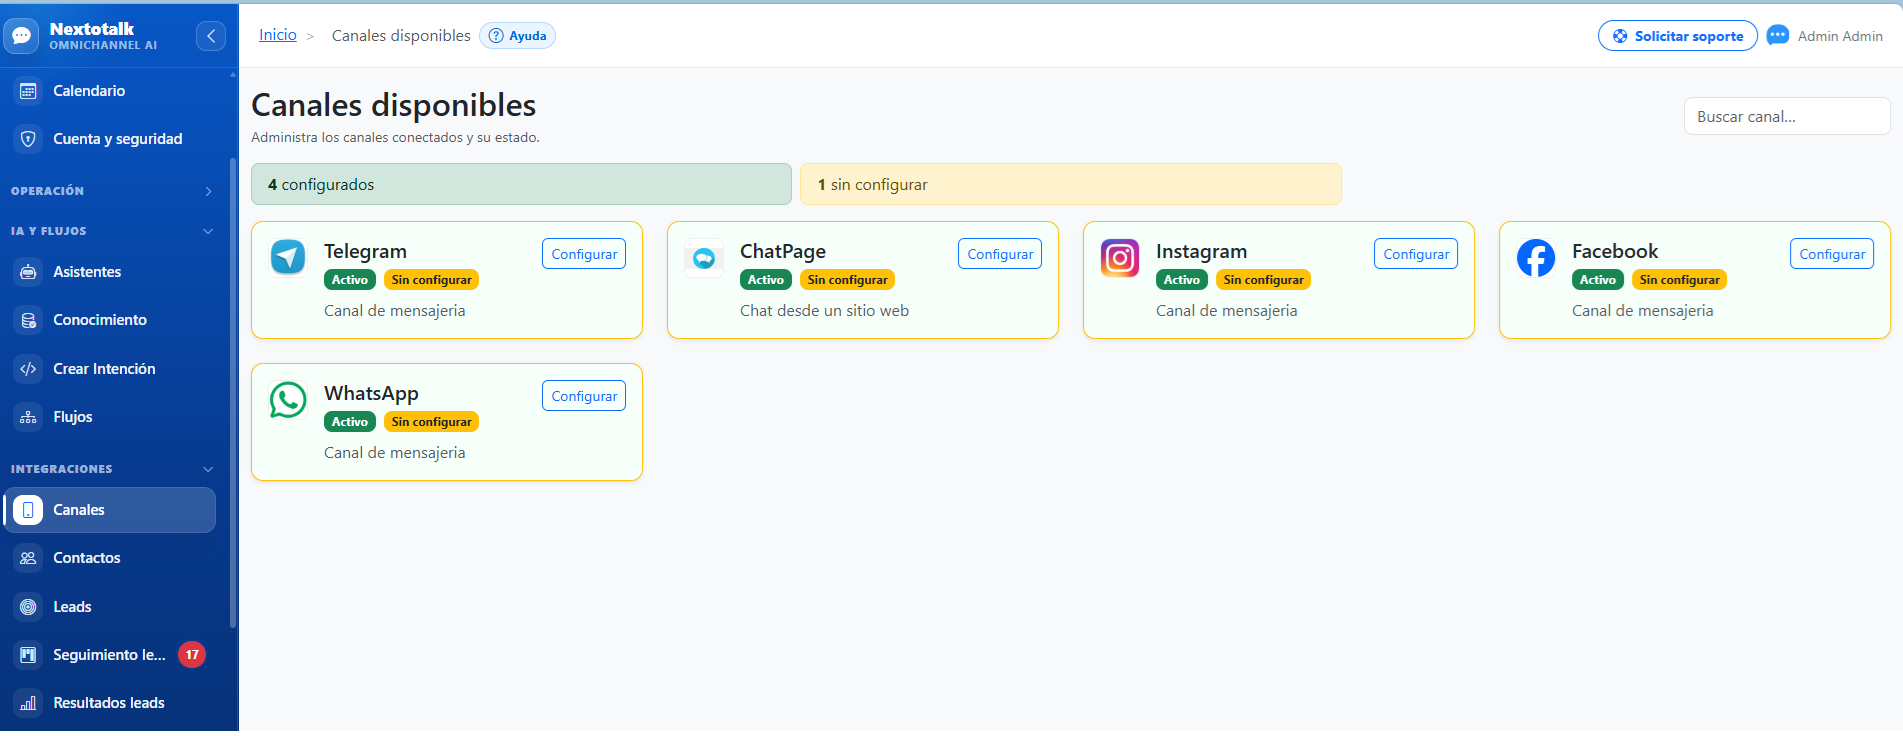
Task: Click the Facebook logo icon
Action: 1536,258
